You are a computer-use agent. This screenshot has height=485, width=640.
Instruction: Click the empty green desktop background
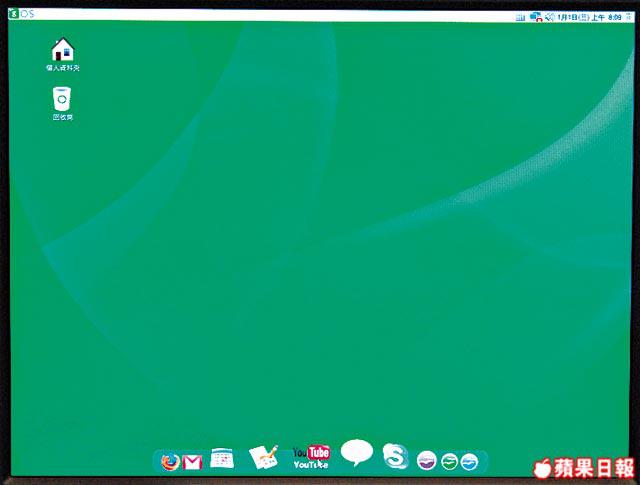point(330,250)
